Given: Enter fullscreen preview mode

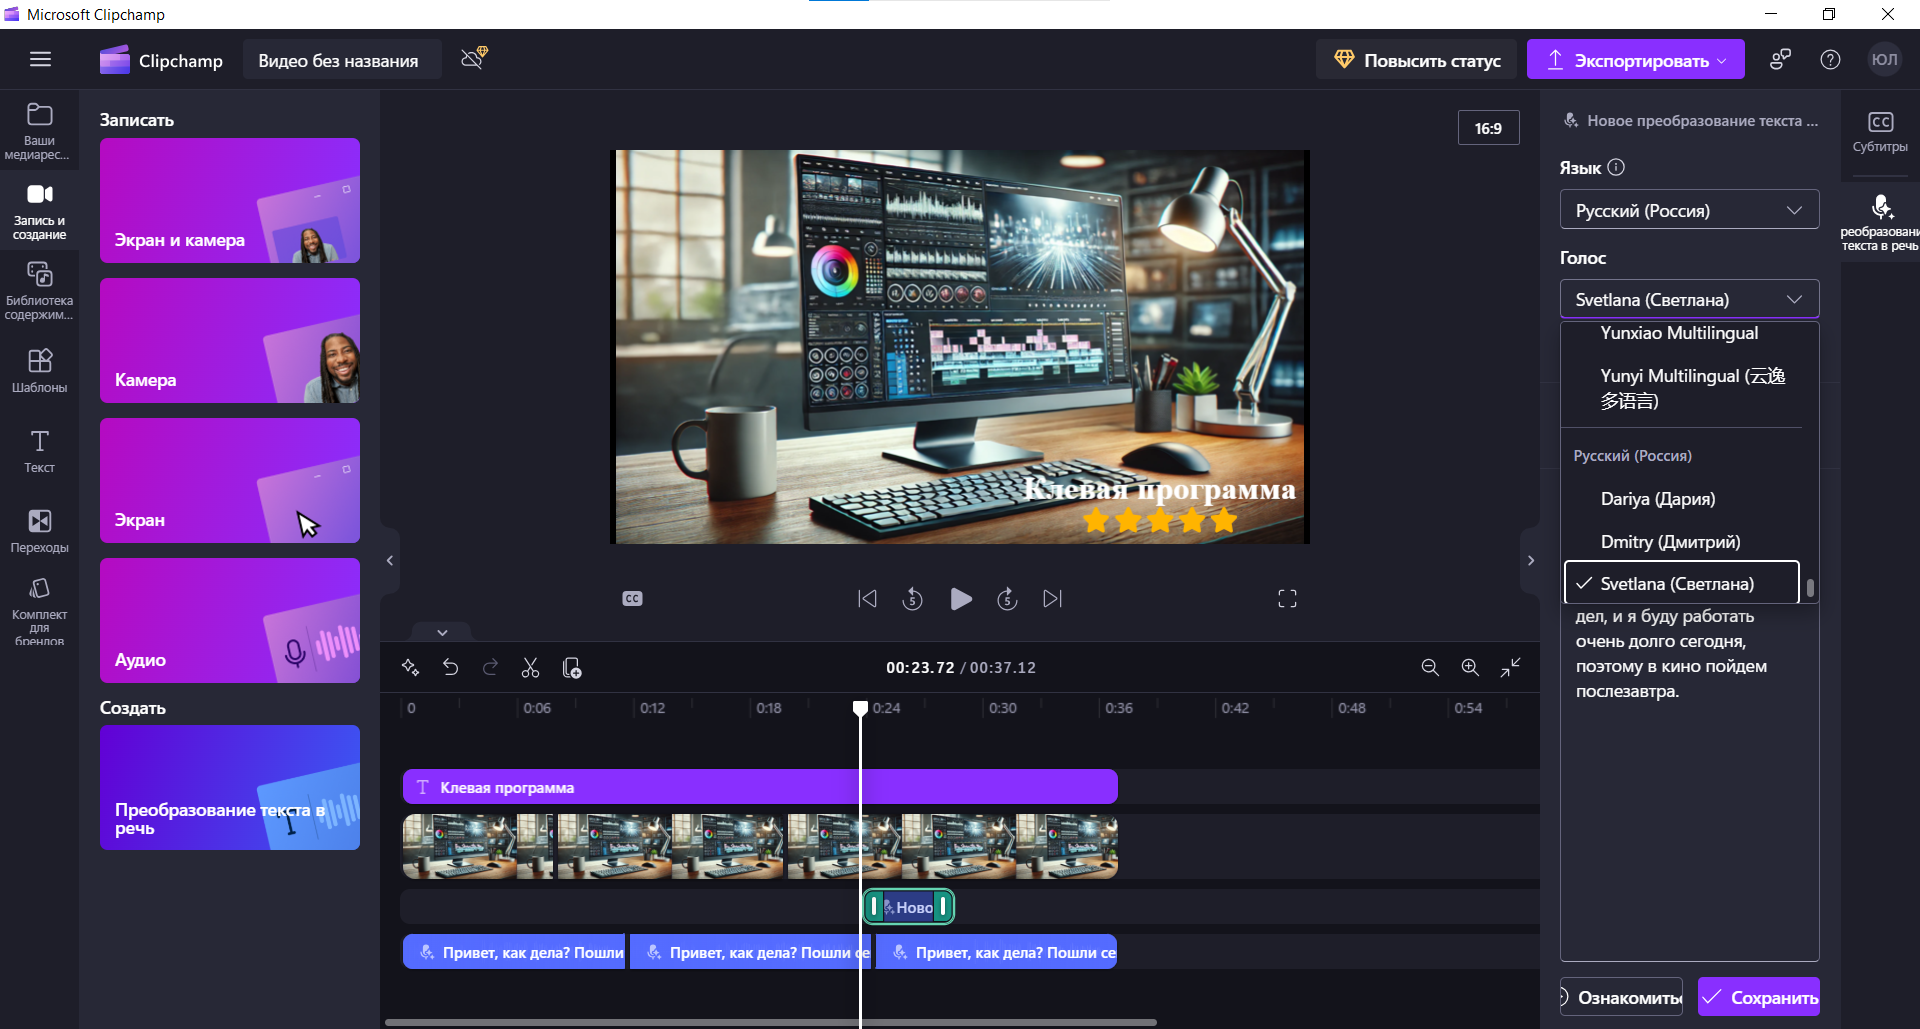Looking at the screenshot, I should point(1287,599).
